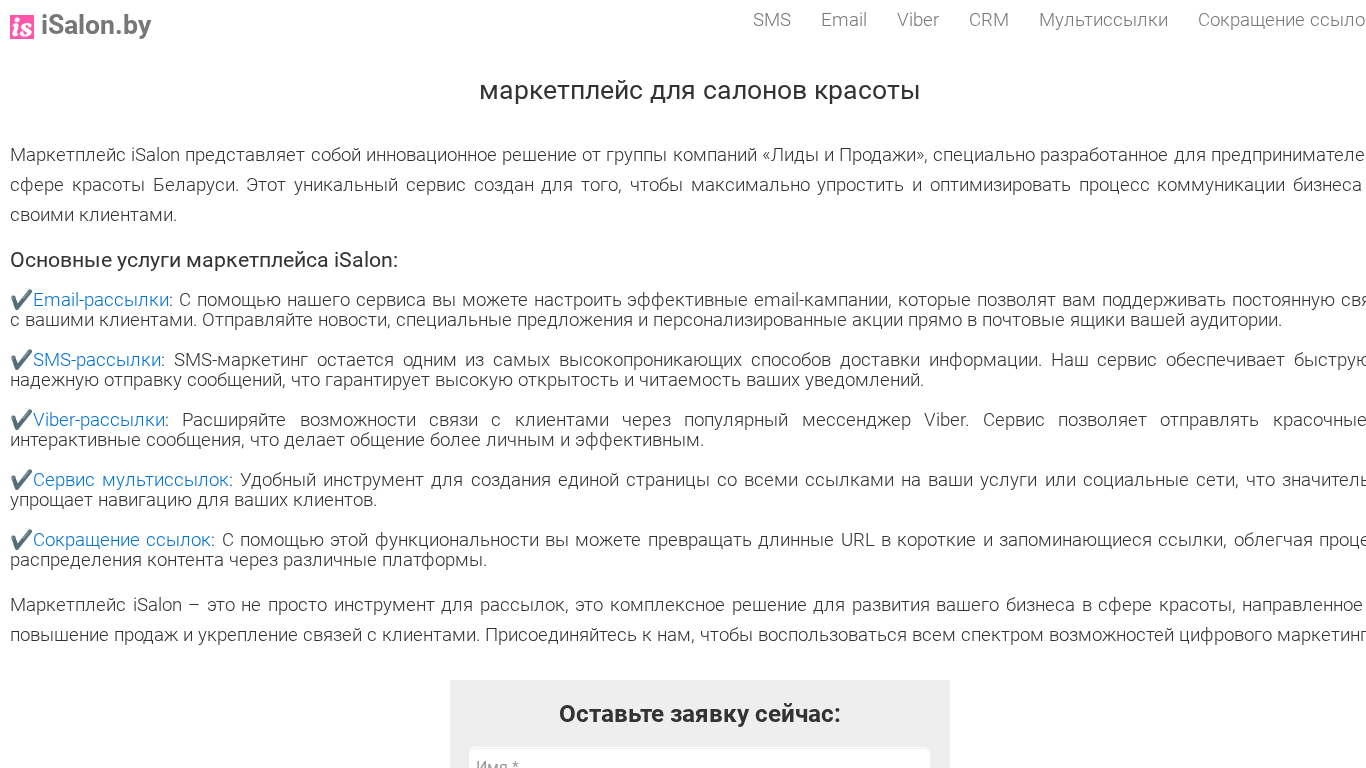
Task: Click the check mark beside the Сокращение ссылок link
Action: (x=21, y=540)
